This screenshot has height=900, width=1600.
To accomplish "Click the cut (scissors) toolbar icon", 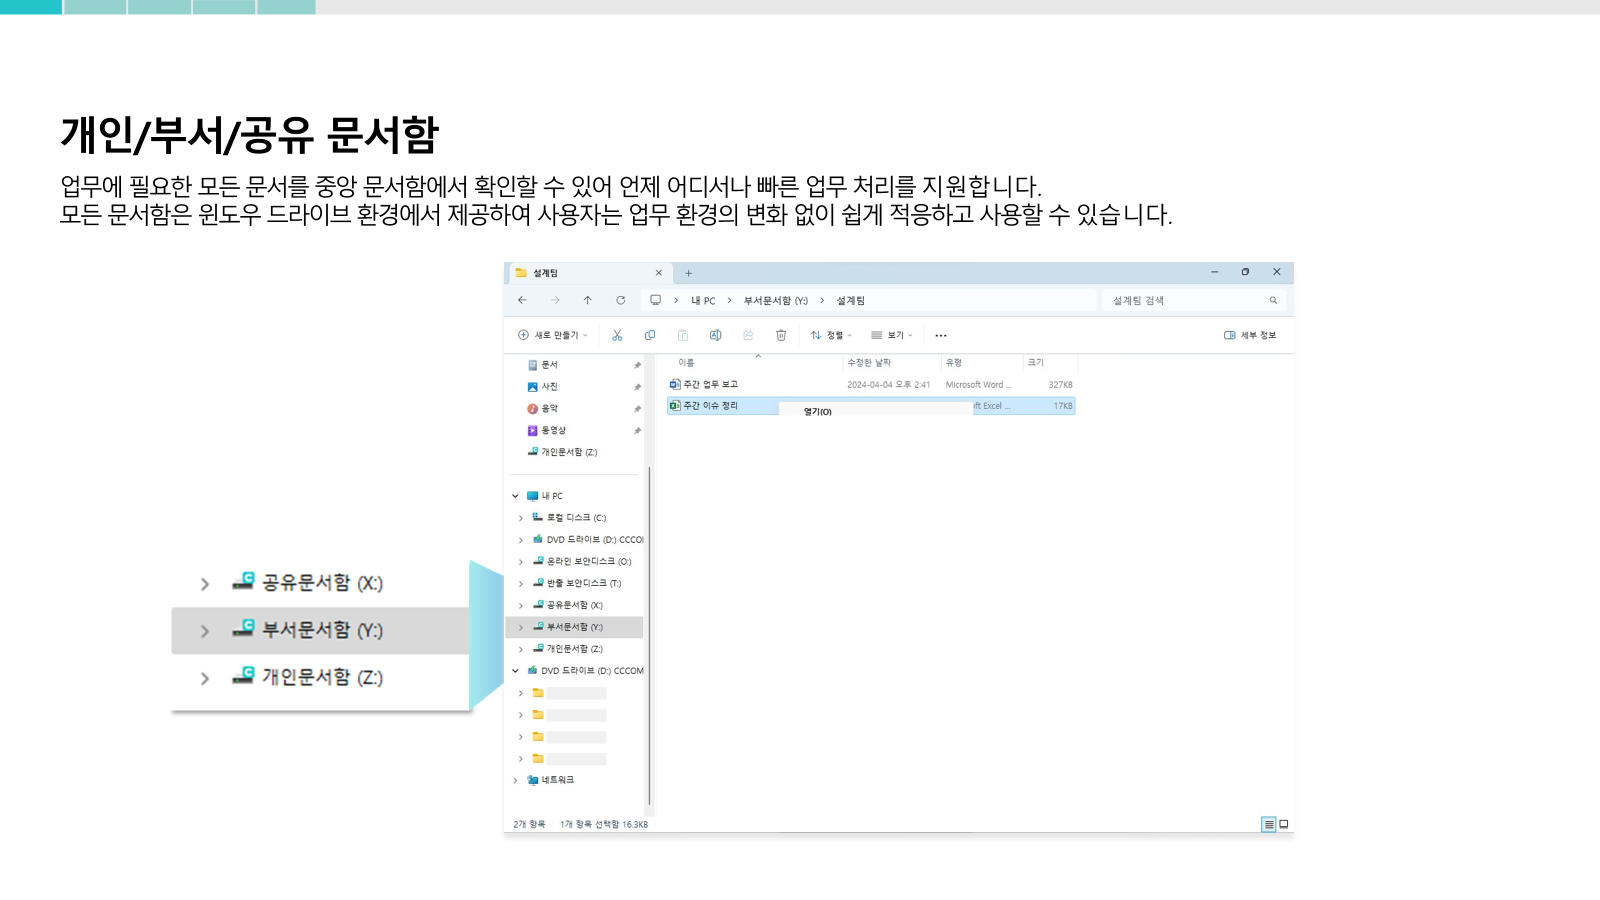I will pyautogui.click(x=617, y=335).
